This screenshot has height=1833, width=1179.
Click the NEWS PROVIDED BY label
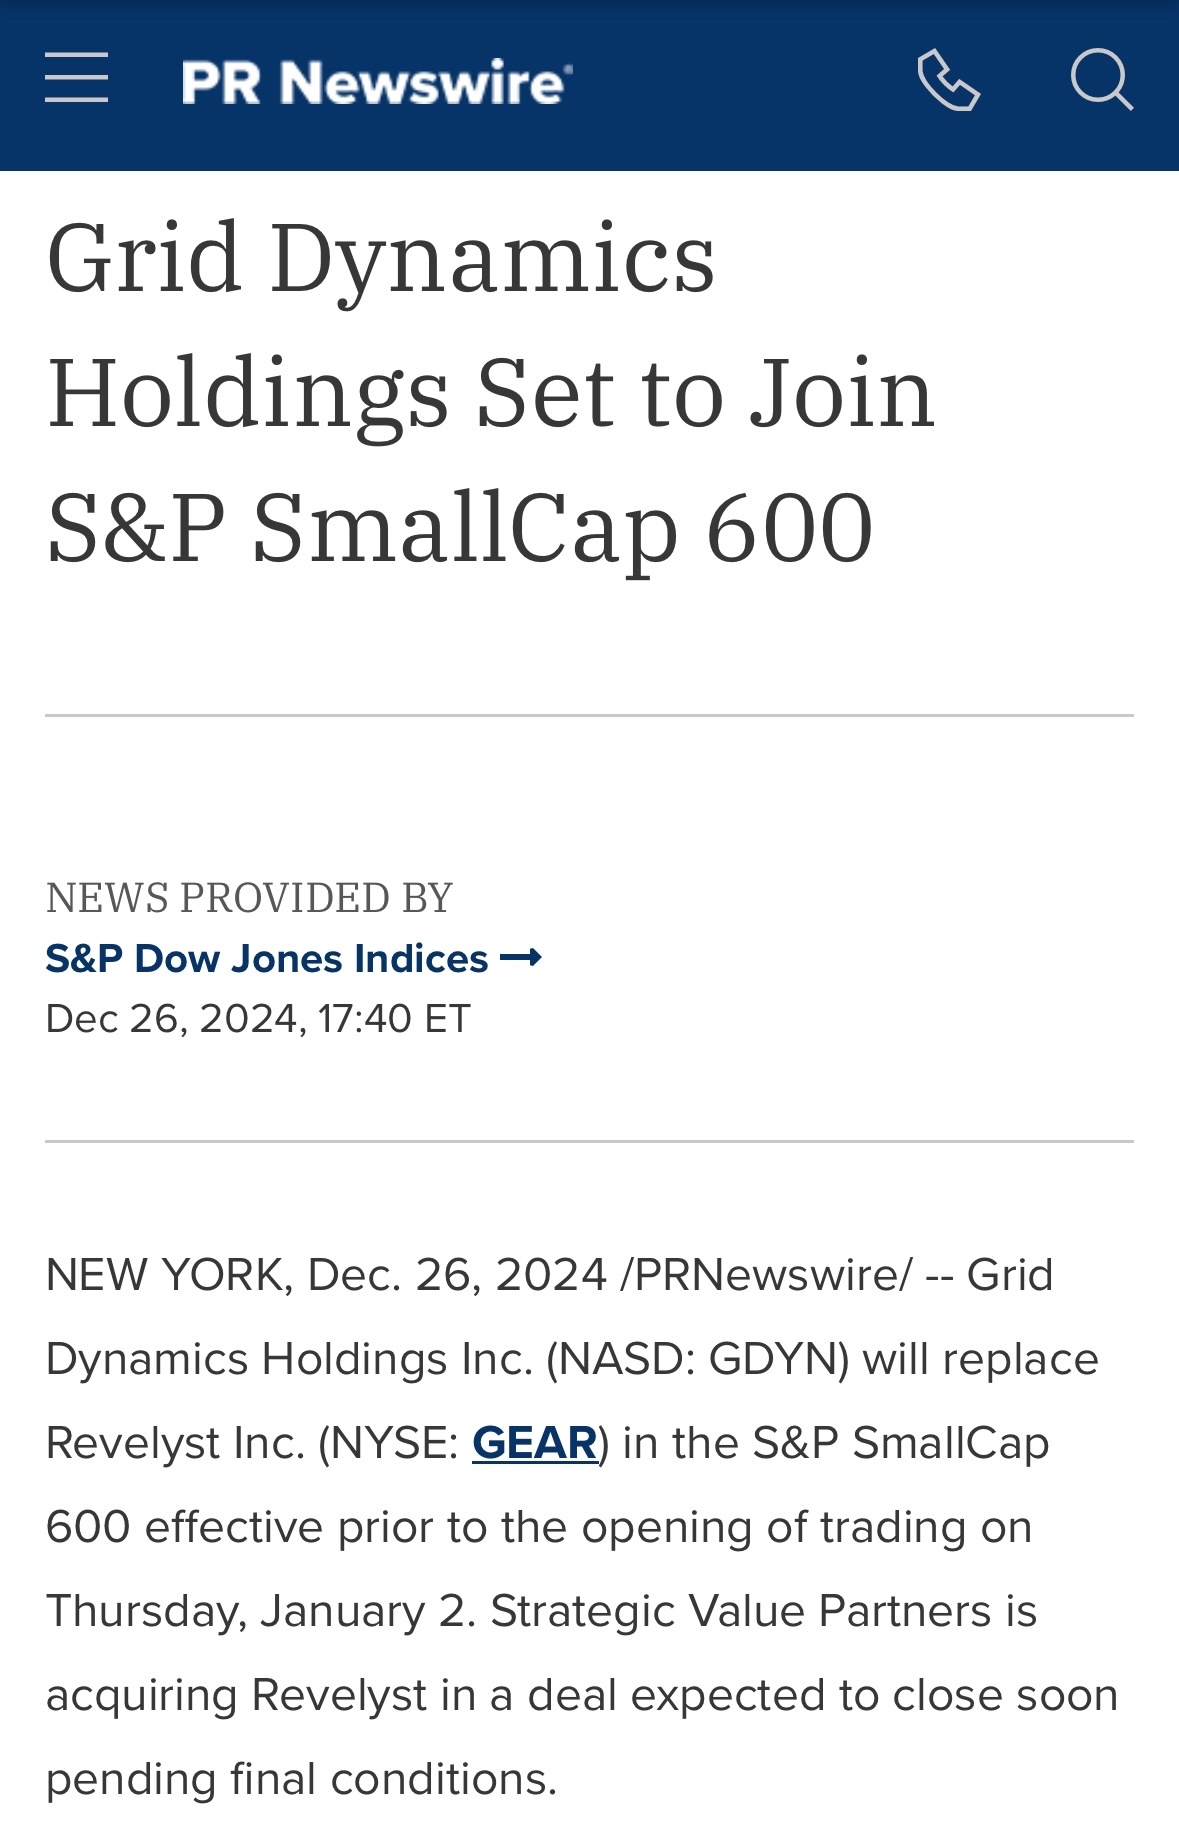coord(249,898)
